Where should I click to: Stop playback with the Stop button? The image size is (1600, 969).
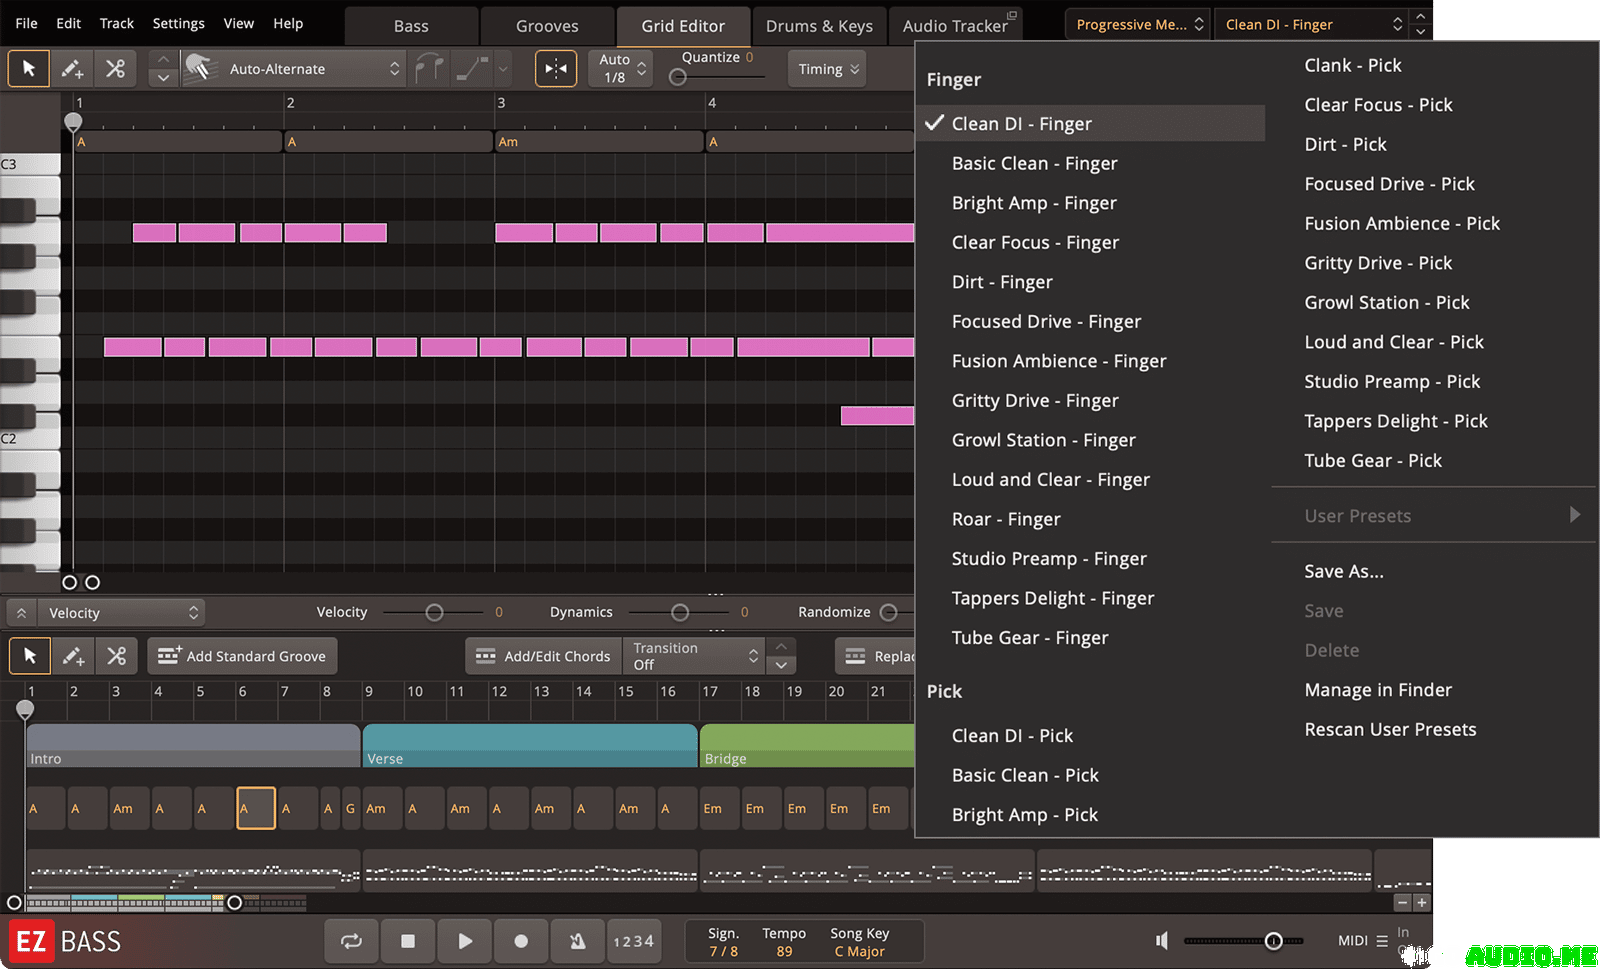(x=408, y=941)
